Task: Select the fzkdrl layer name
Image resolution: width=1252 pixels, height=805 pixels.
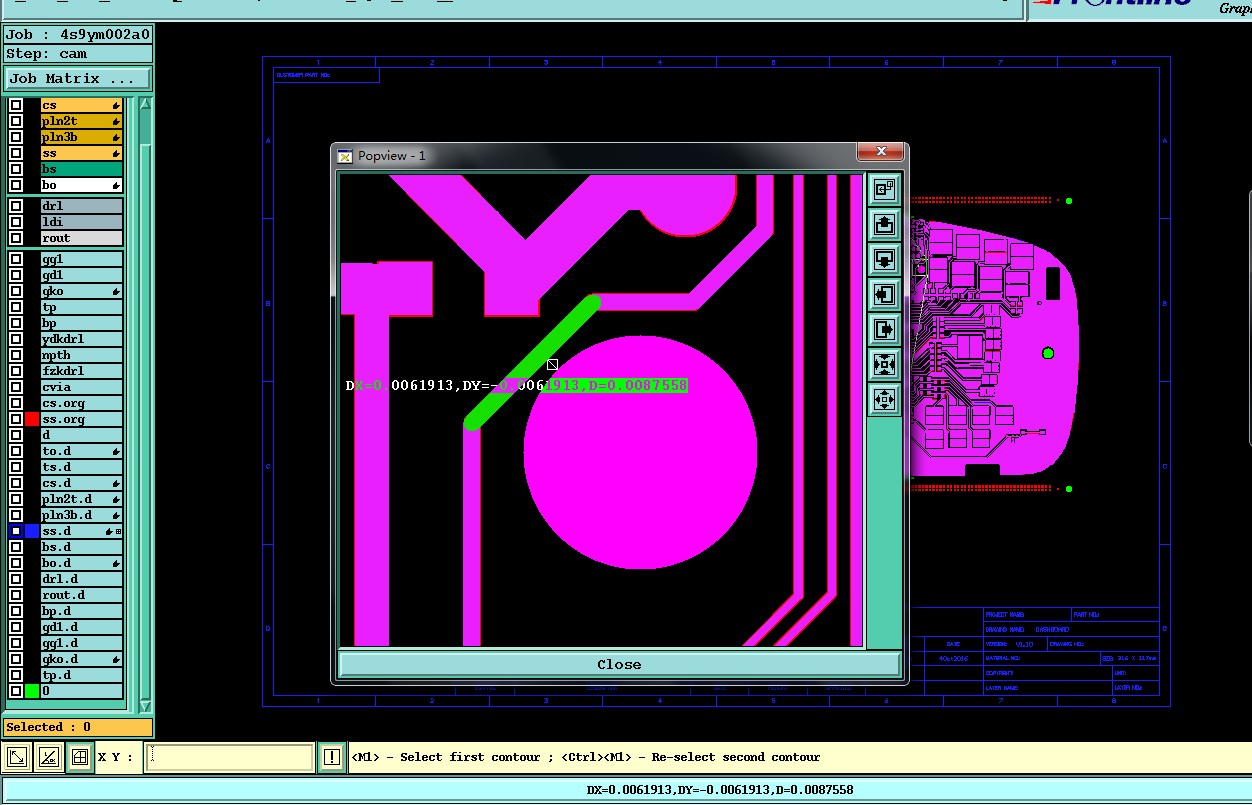Action: coord(81,371)
